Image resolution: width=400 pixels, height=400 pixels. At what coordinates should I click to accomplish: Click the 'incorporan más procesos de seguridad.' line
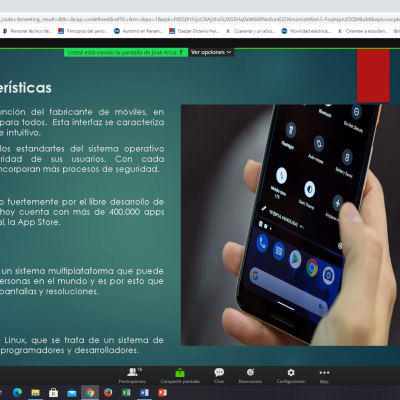click(x=80, y=169)
